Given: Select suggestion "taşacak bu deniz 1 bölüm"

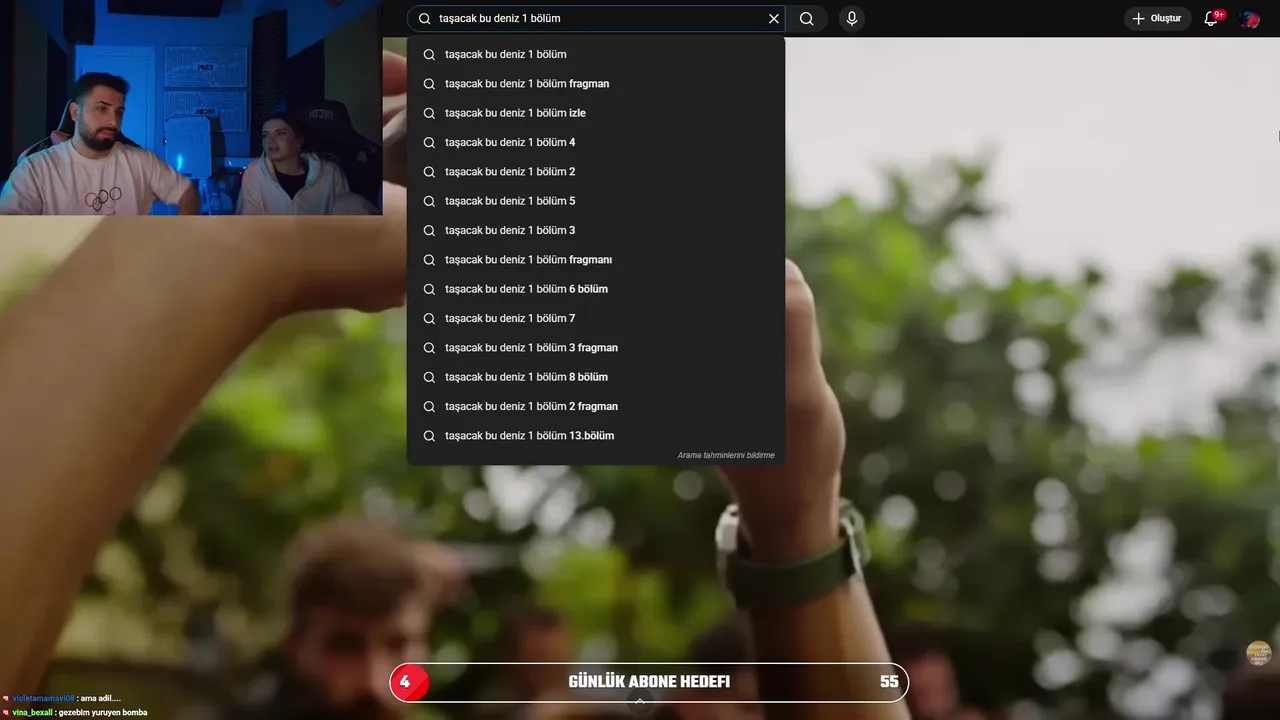Looking at the screenshot, I should point(596,54).
